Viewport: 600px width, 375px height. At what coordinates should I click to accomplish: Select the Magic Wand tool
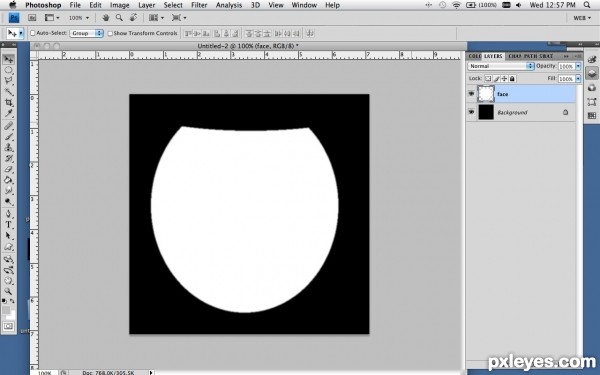[x=8, y=91]
